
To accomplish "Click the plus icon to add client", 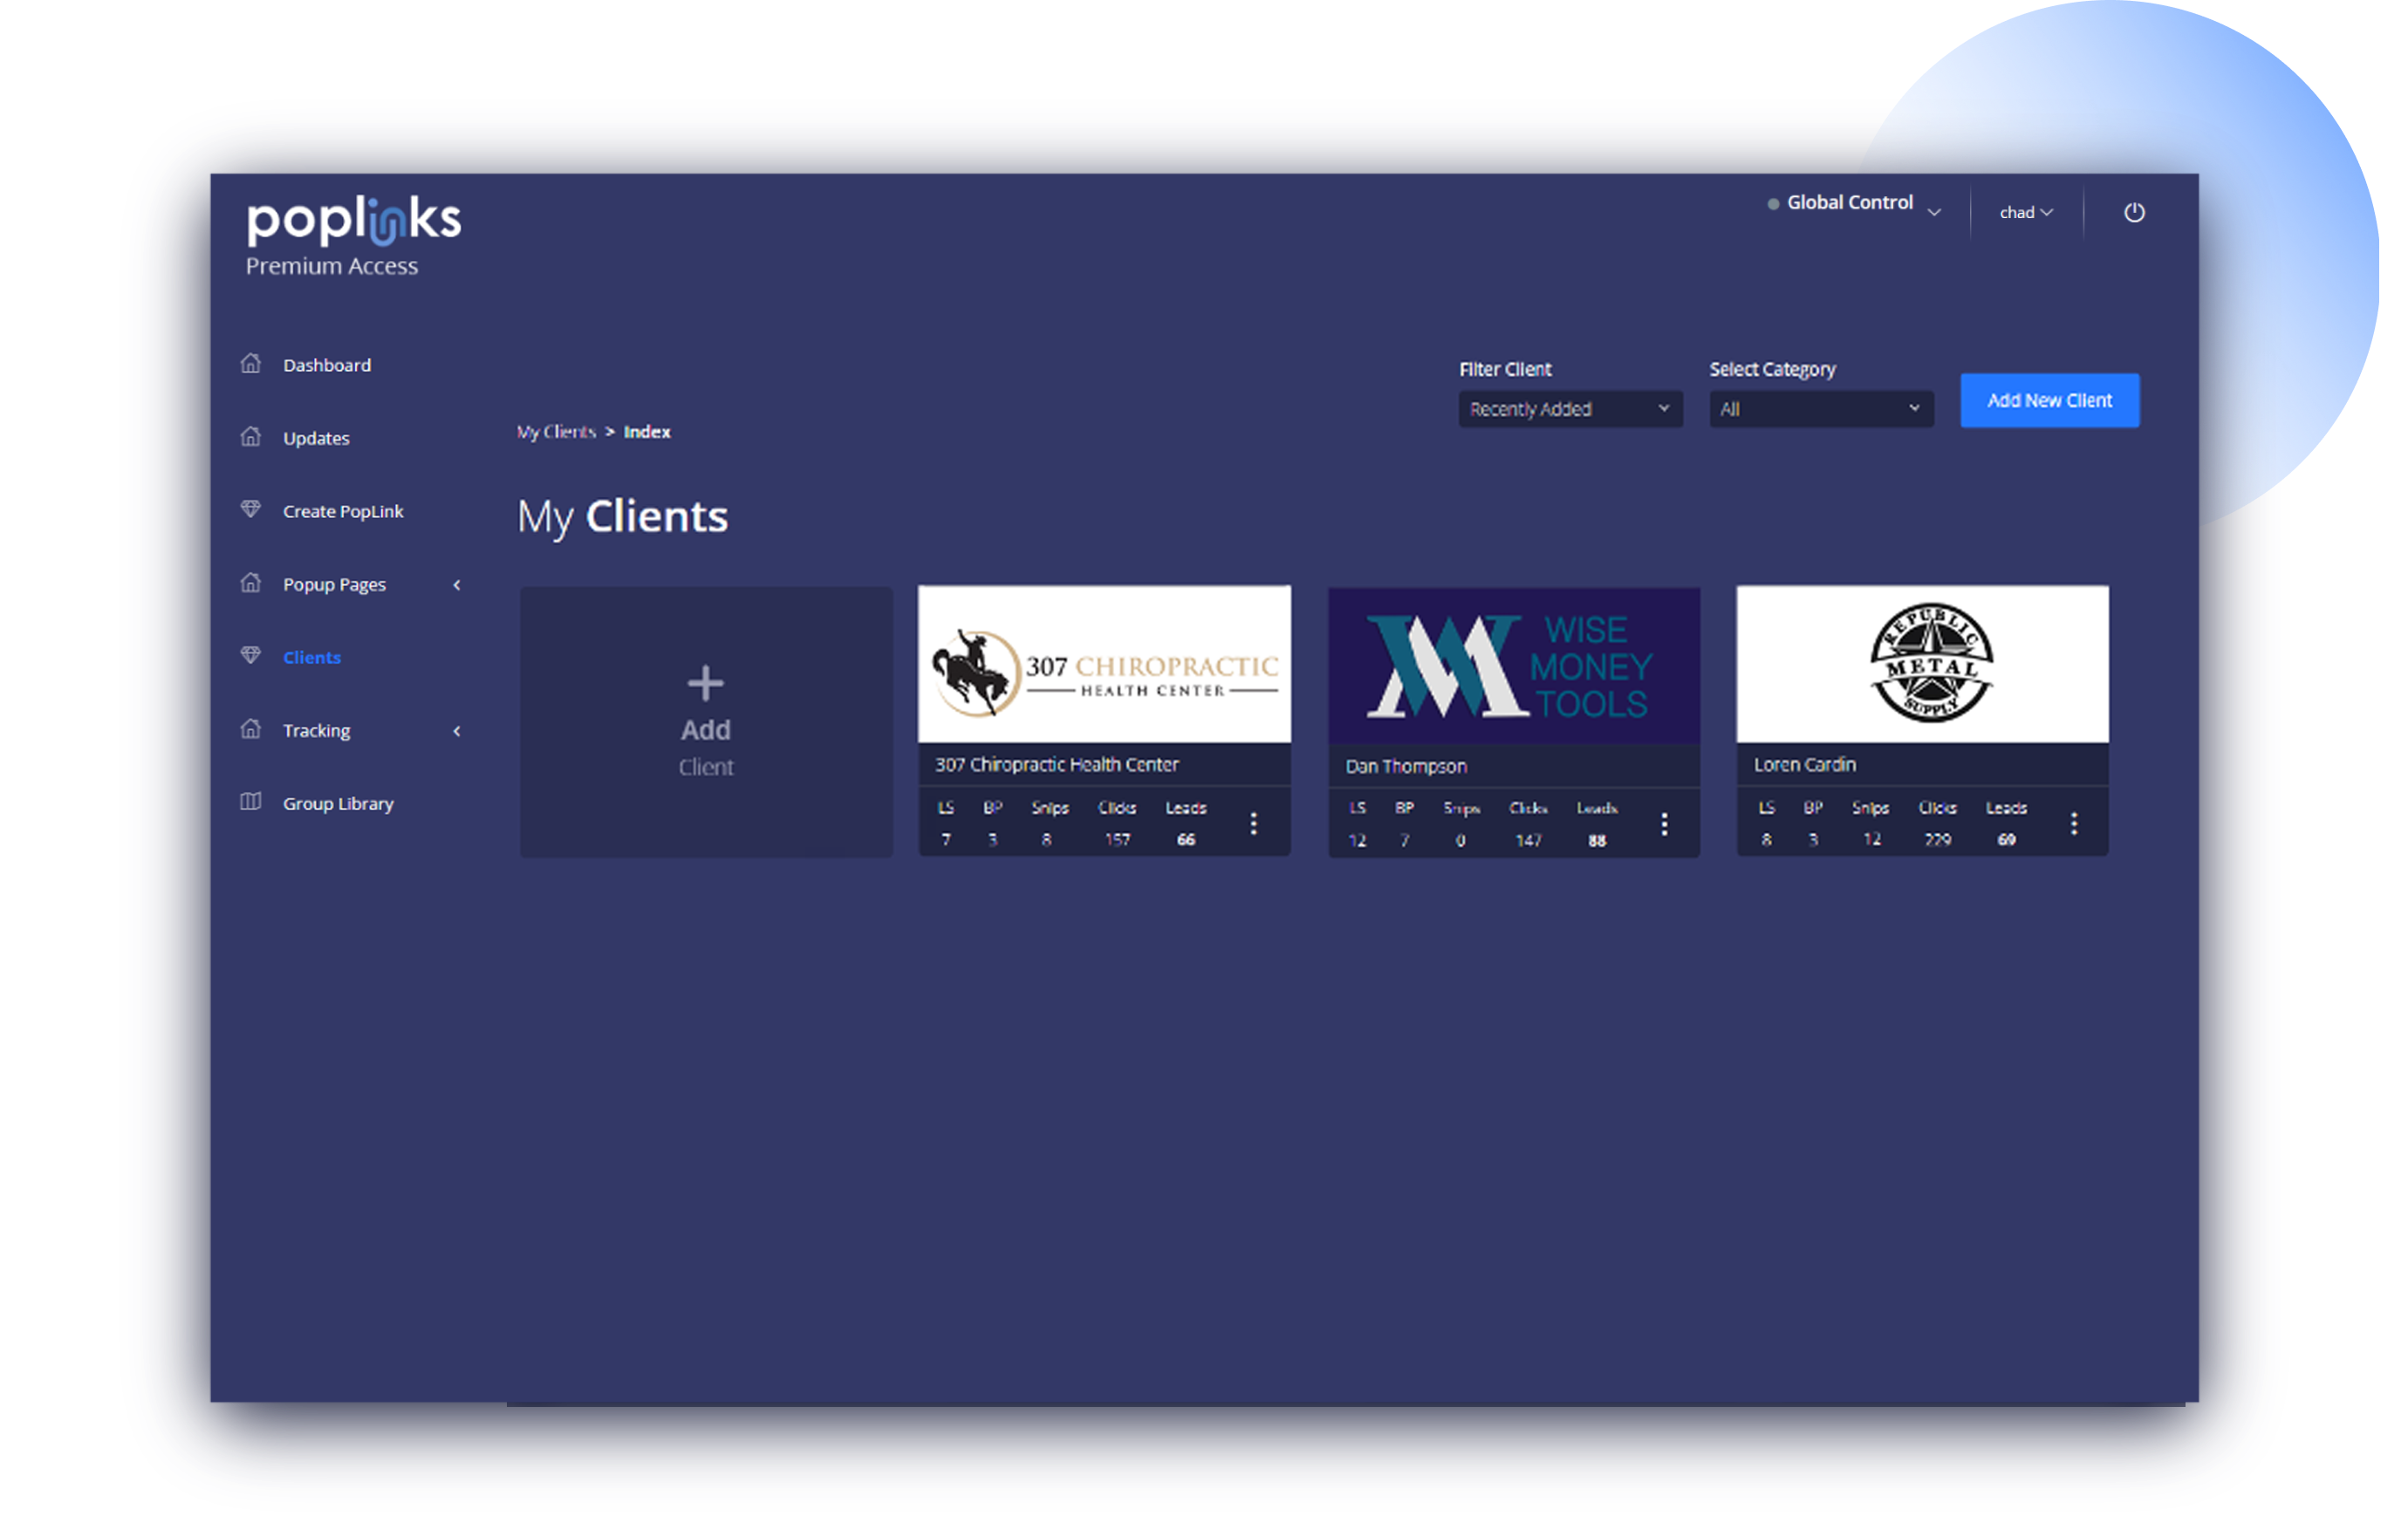I will click(x=705, y=683).
